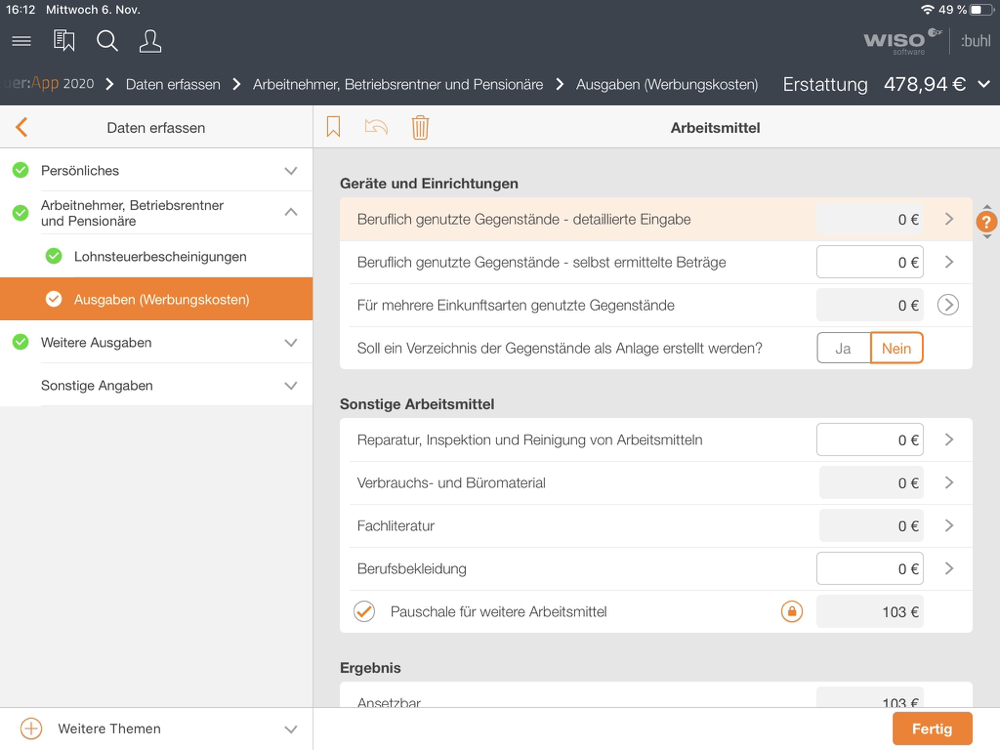This screenshot has height=750, width=1000.
Task: Tap the lock icon beside Pauschale
Action: [x=791, y=612]
